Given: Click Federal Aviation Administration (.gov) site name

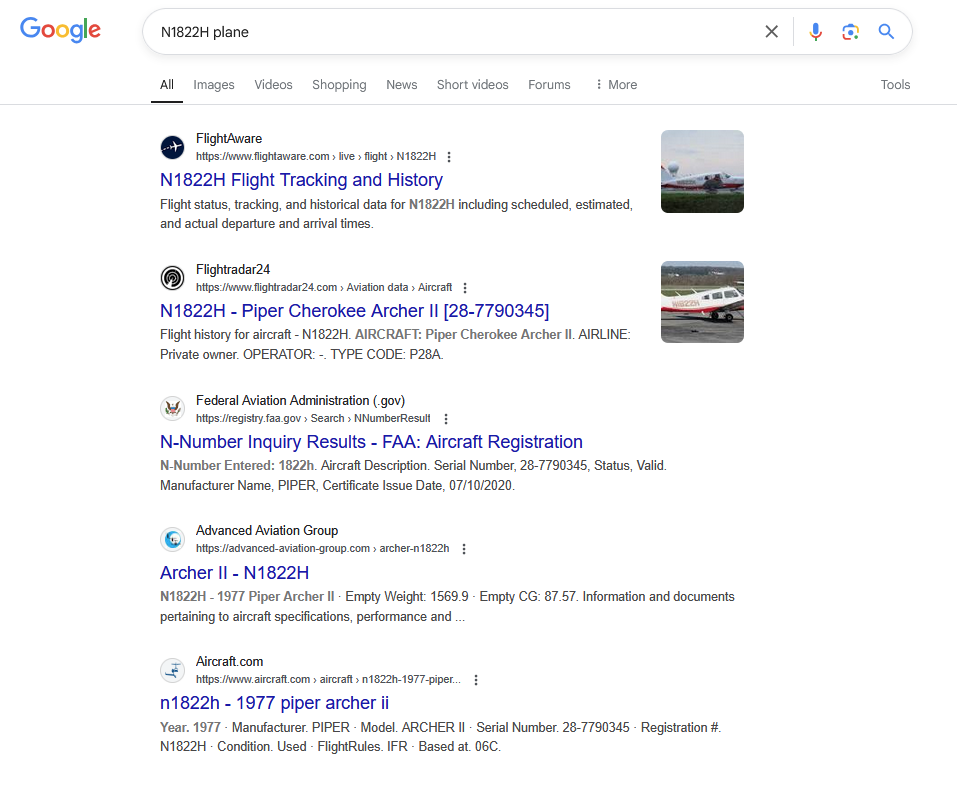Looking at the screenshot, I should point(300,400).
